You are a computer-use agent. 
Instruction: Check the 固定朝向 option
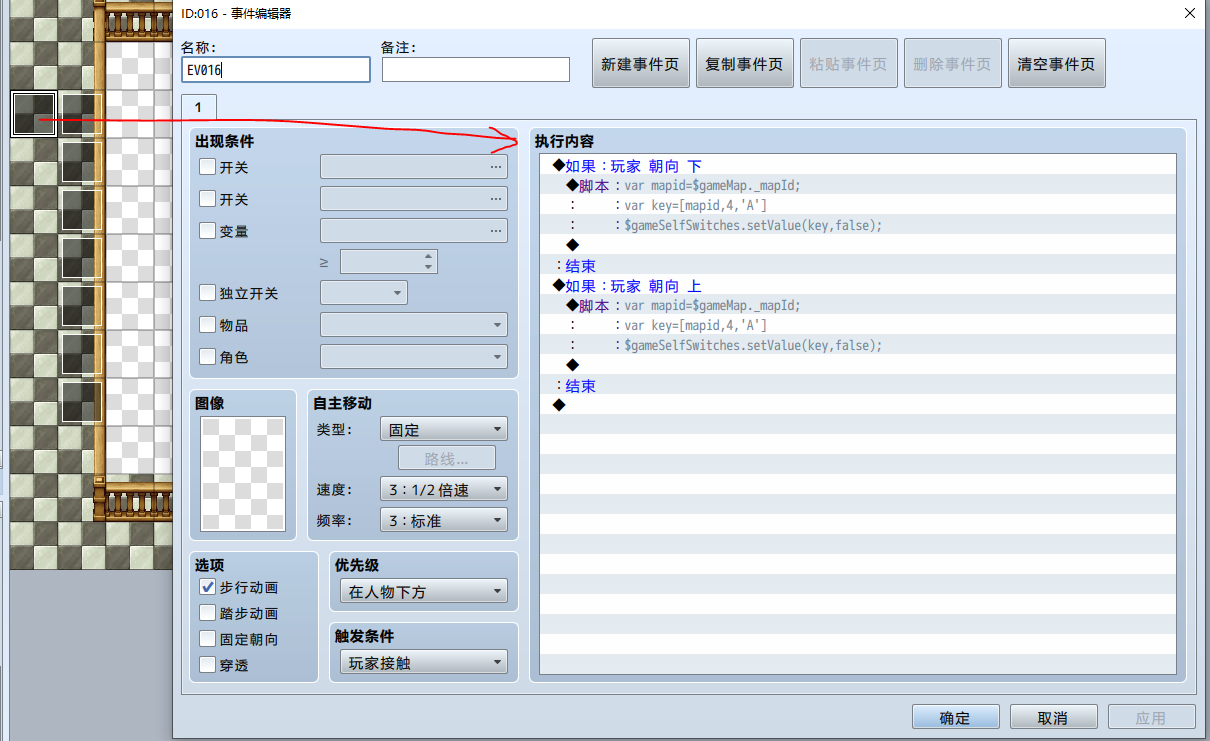[208, 639]
